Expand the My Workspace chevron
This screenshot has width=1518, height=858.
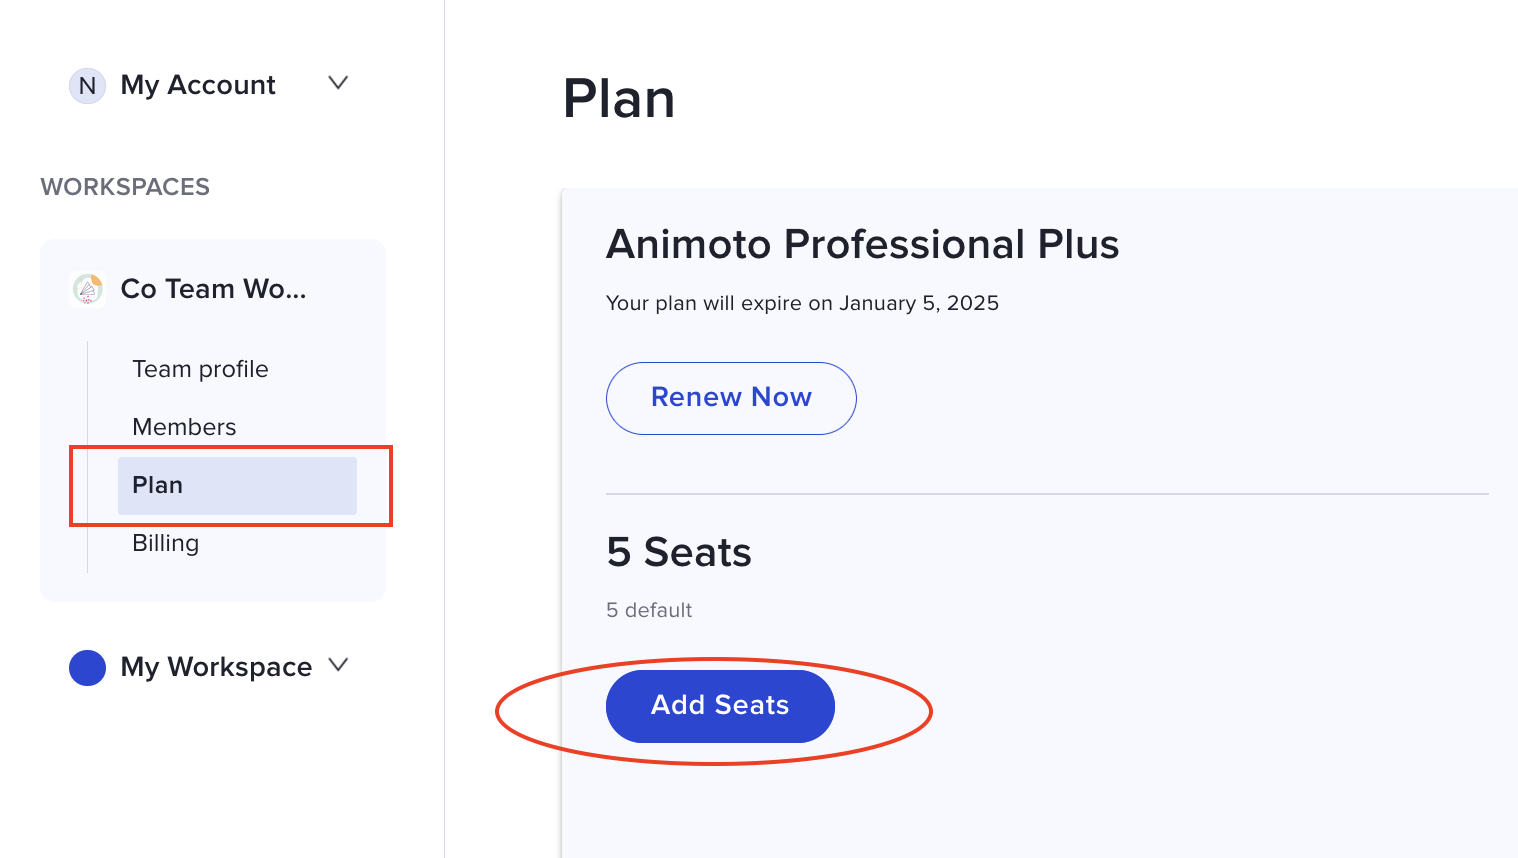338,665
